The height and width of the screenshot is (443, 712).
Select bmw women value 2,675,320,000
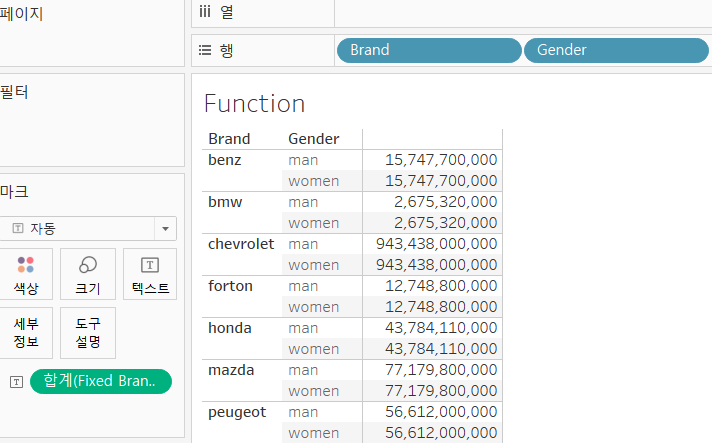click(x=445, y=223)
